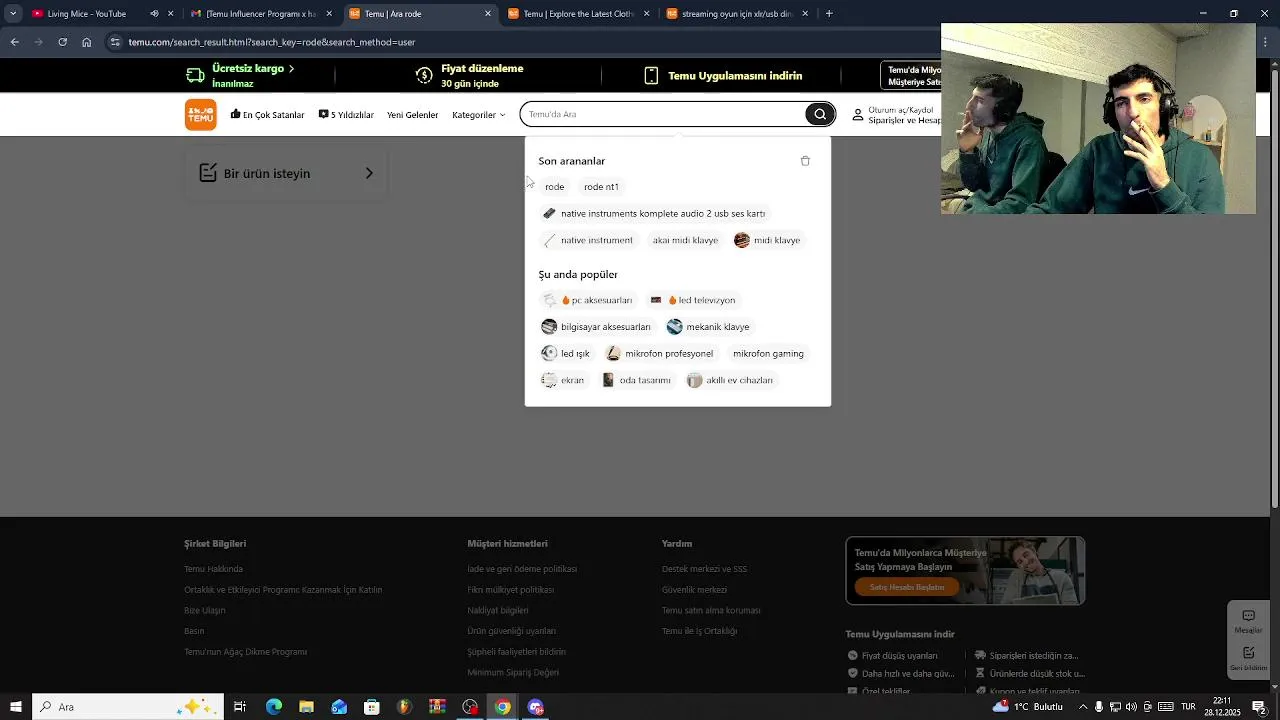Open Temu Hakkında footer link

[213, 569]
